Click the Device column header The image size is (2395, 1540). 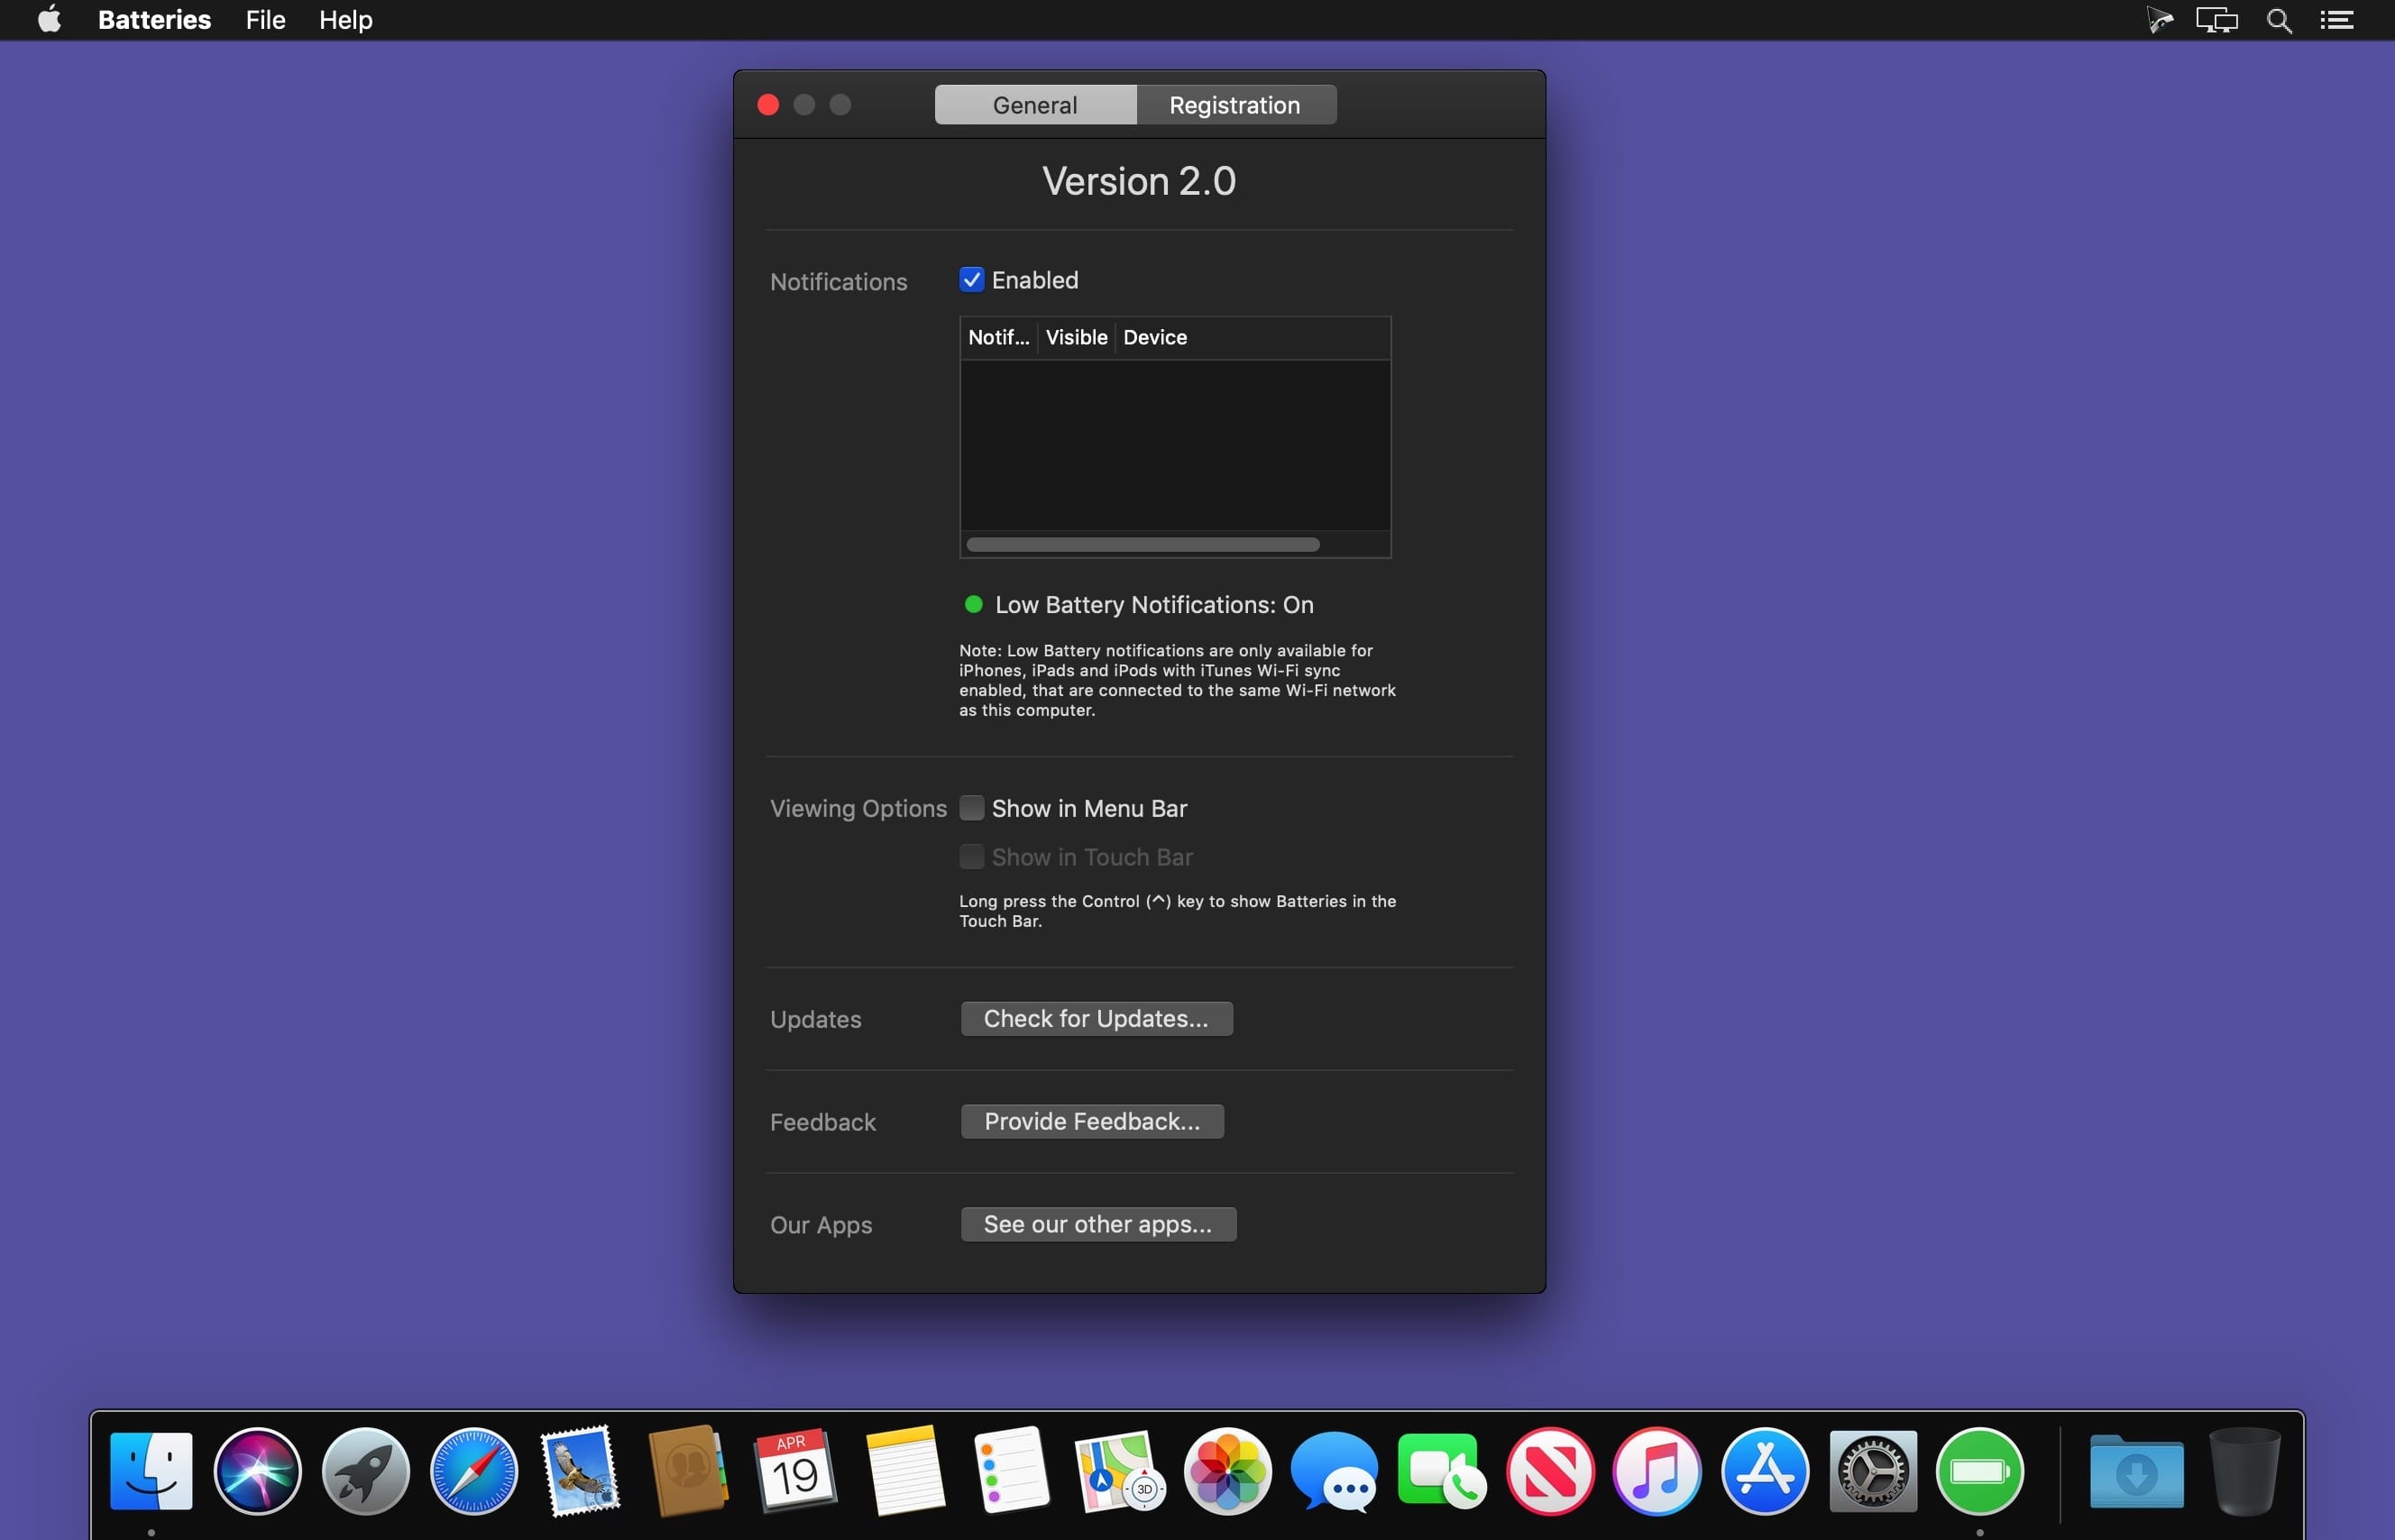pos(1155,338)
